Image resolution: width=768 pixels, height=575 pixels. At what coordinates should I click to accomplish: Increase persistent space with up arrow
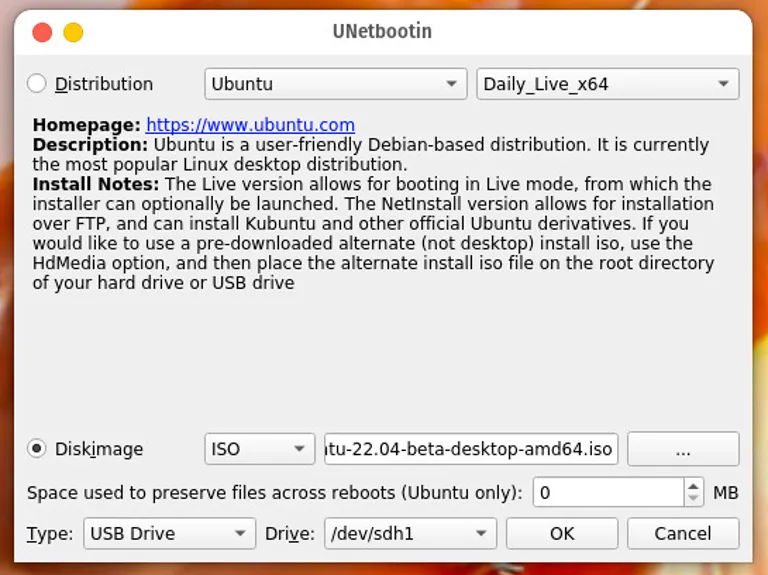click(693, 486)
